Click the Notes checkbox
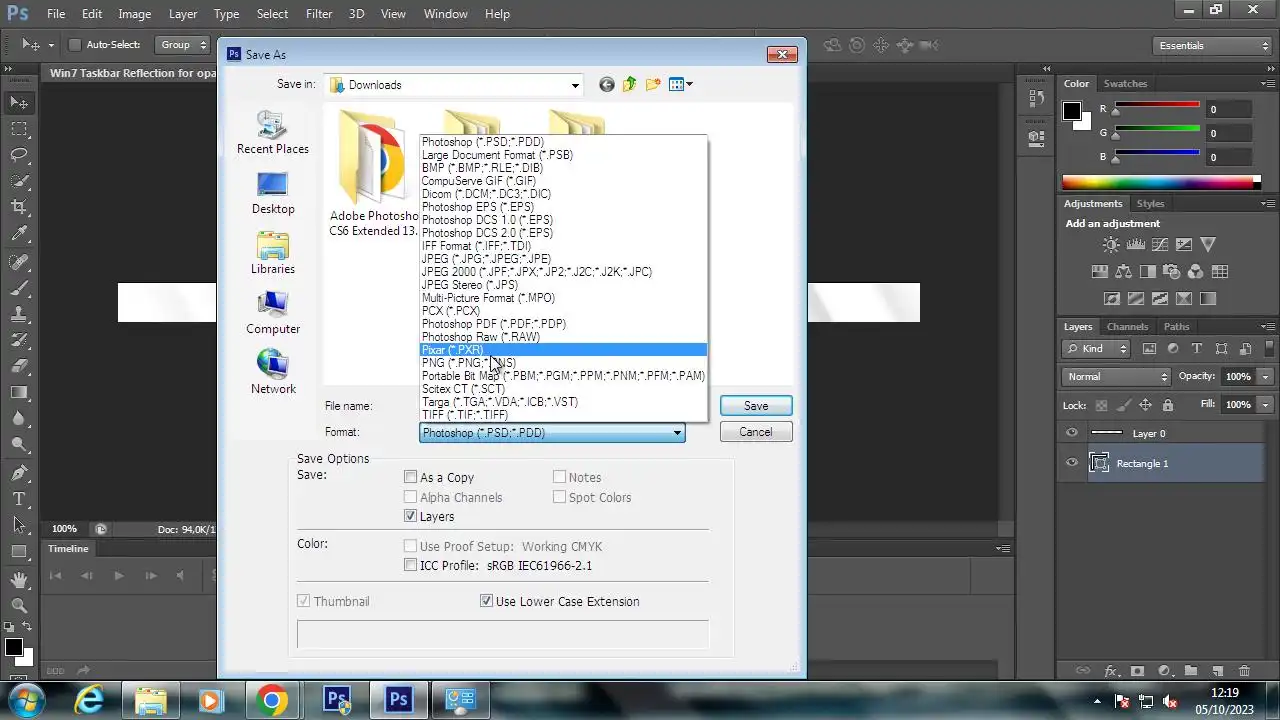The width and height of the screenshot is (1280, 720). point(559,477)
